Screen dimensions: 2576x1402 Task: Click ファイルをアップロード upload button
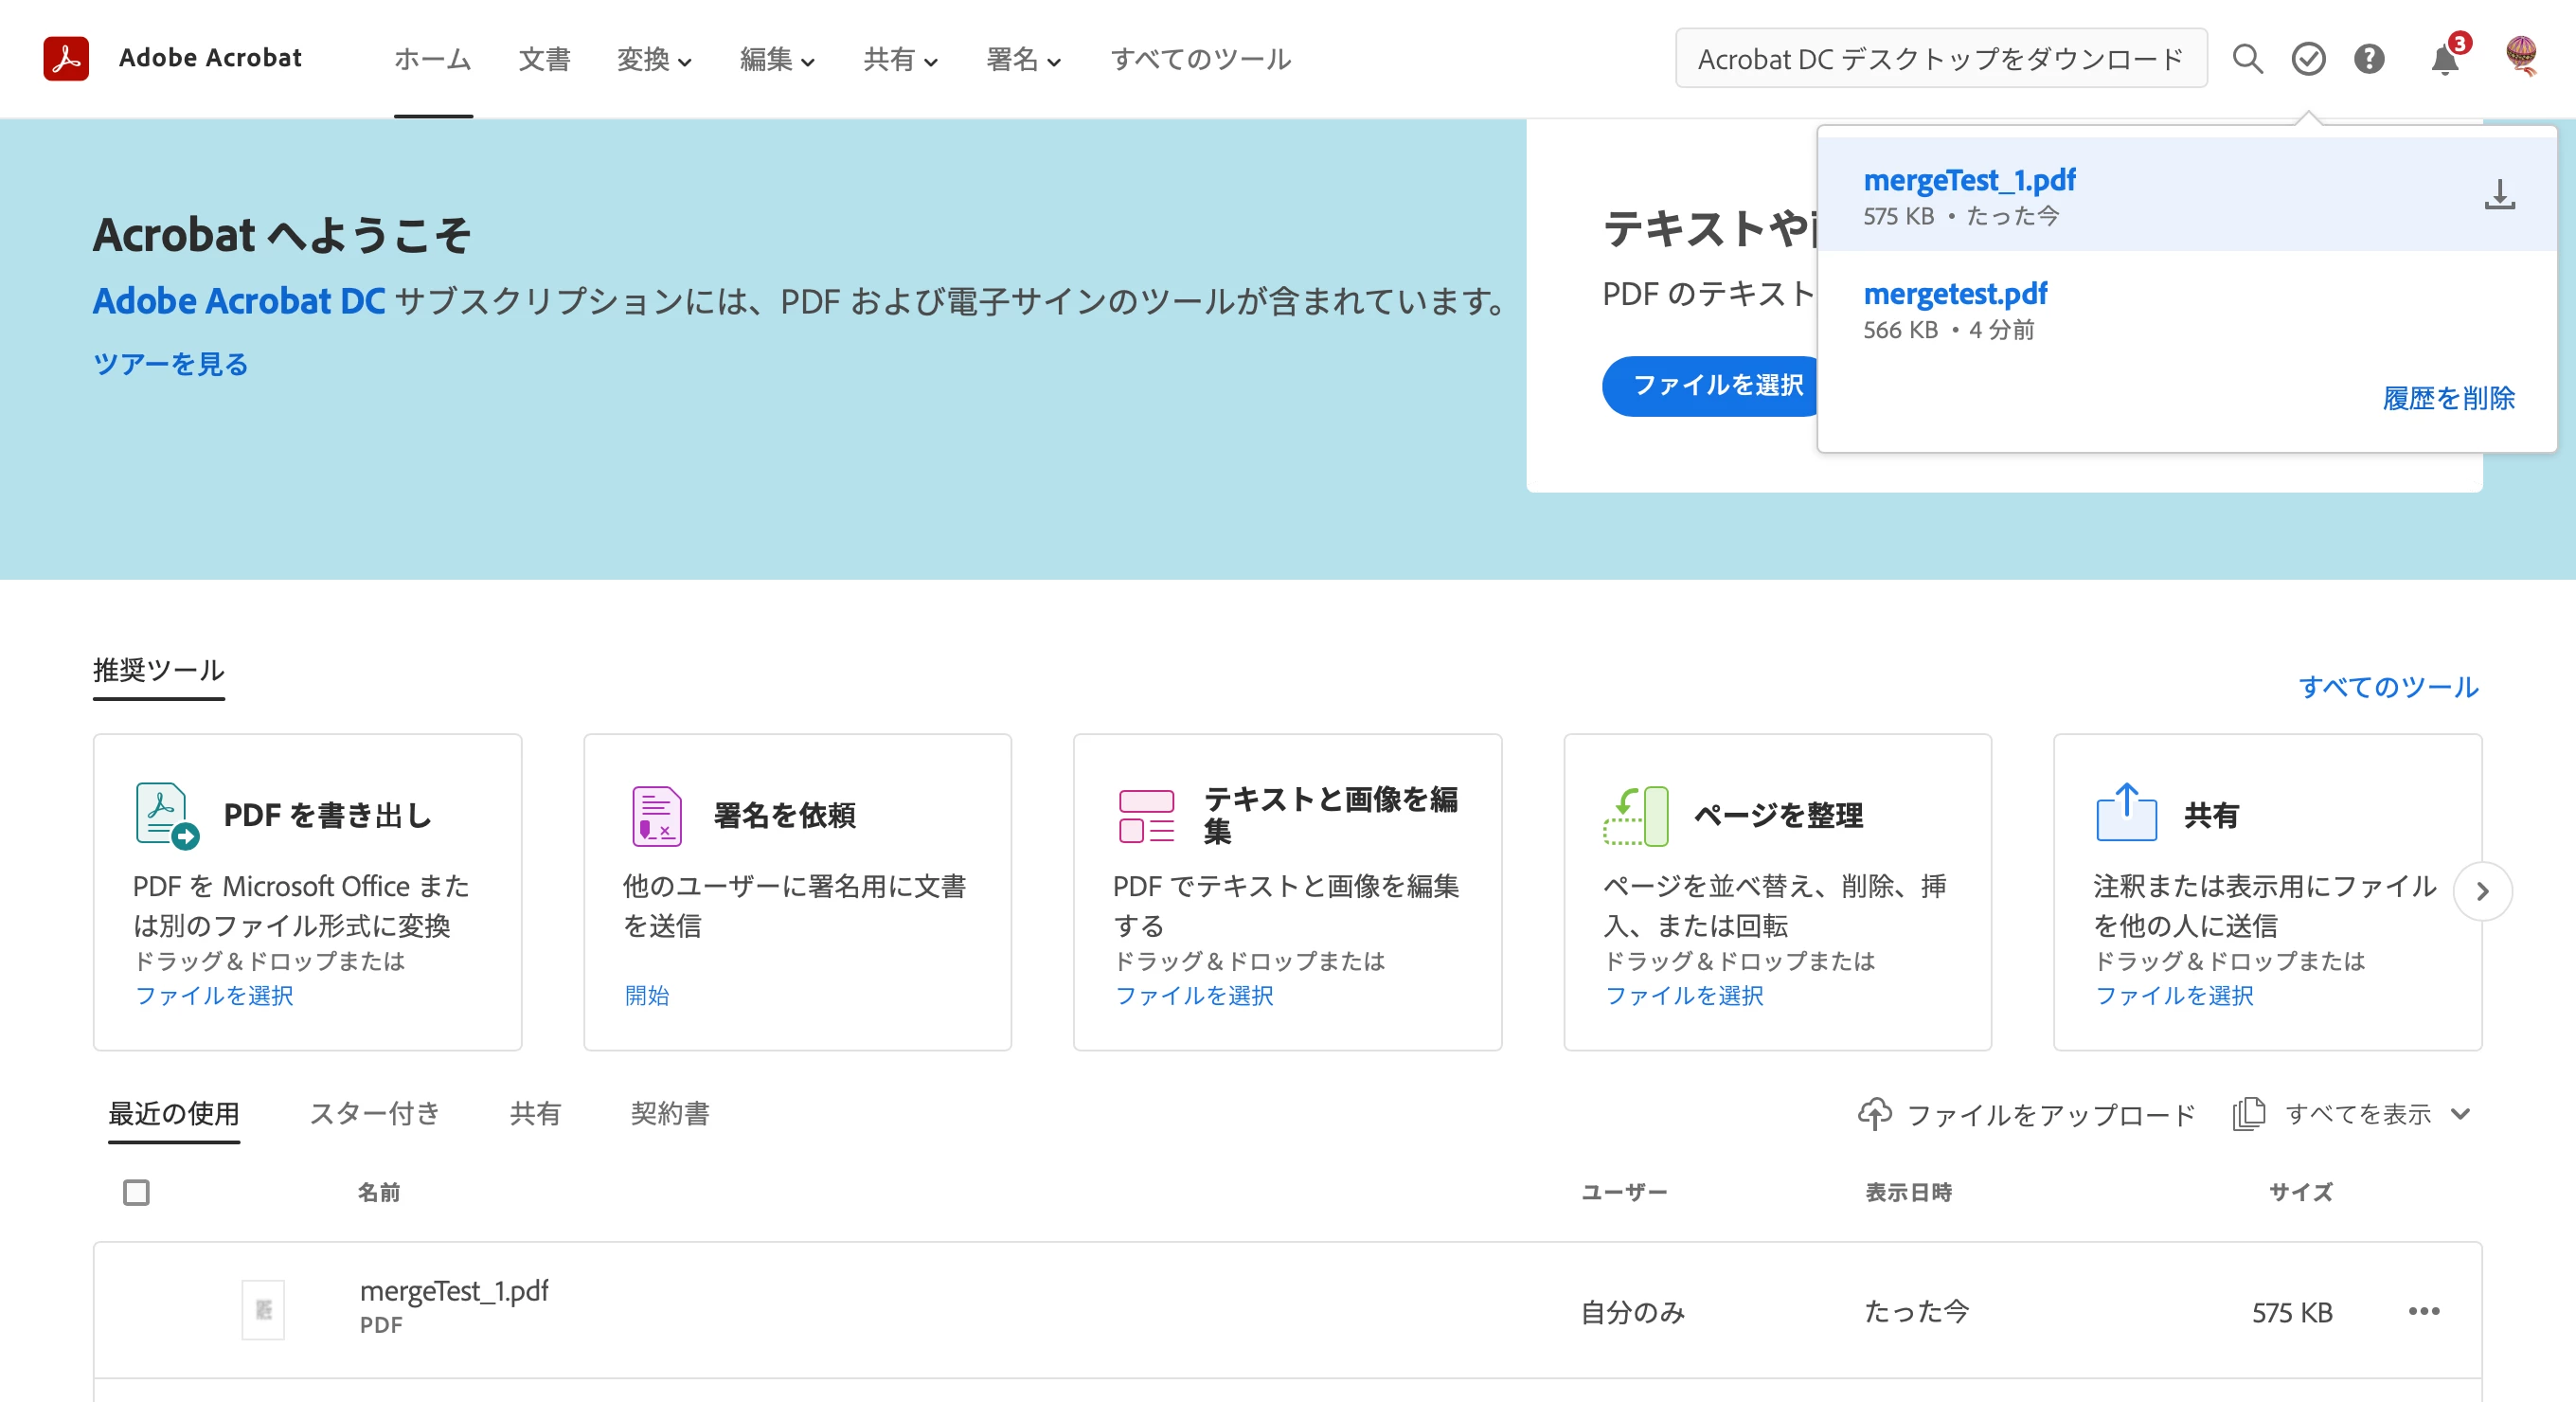(x=2026, y=1114)
